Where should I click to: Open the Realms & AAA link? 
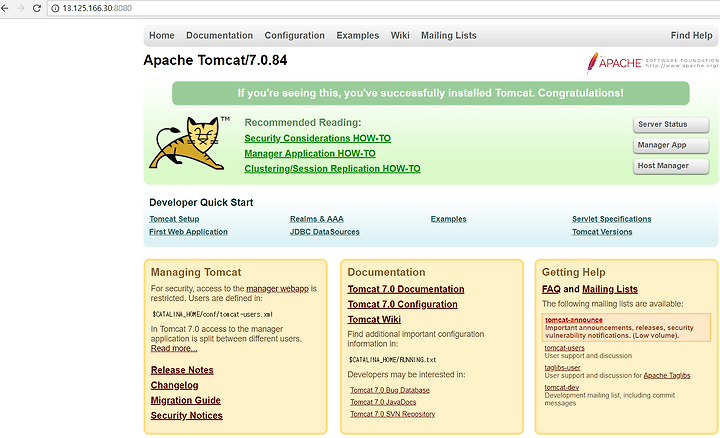(317, 219)
